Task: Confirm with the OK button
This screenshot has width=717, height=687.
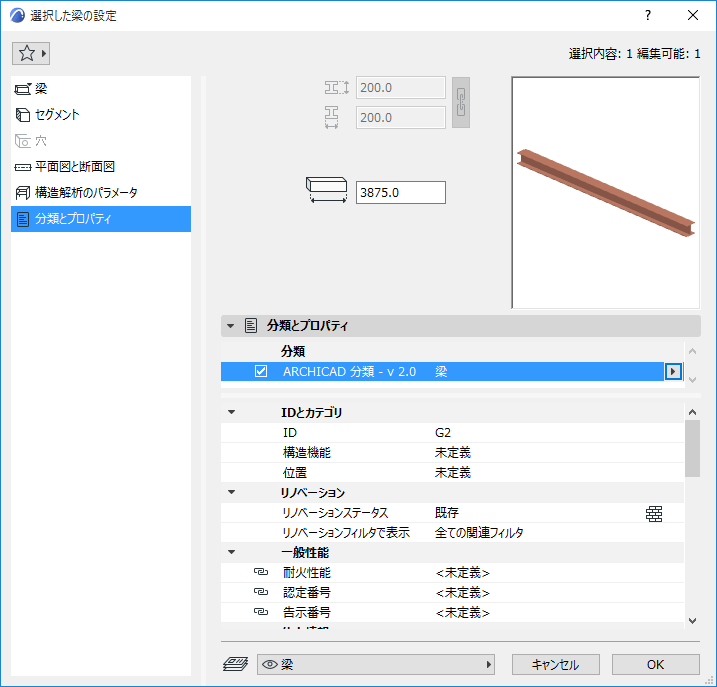Action: click(x=656, y=665)
